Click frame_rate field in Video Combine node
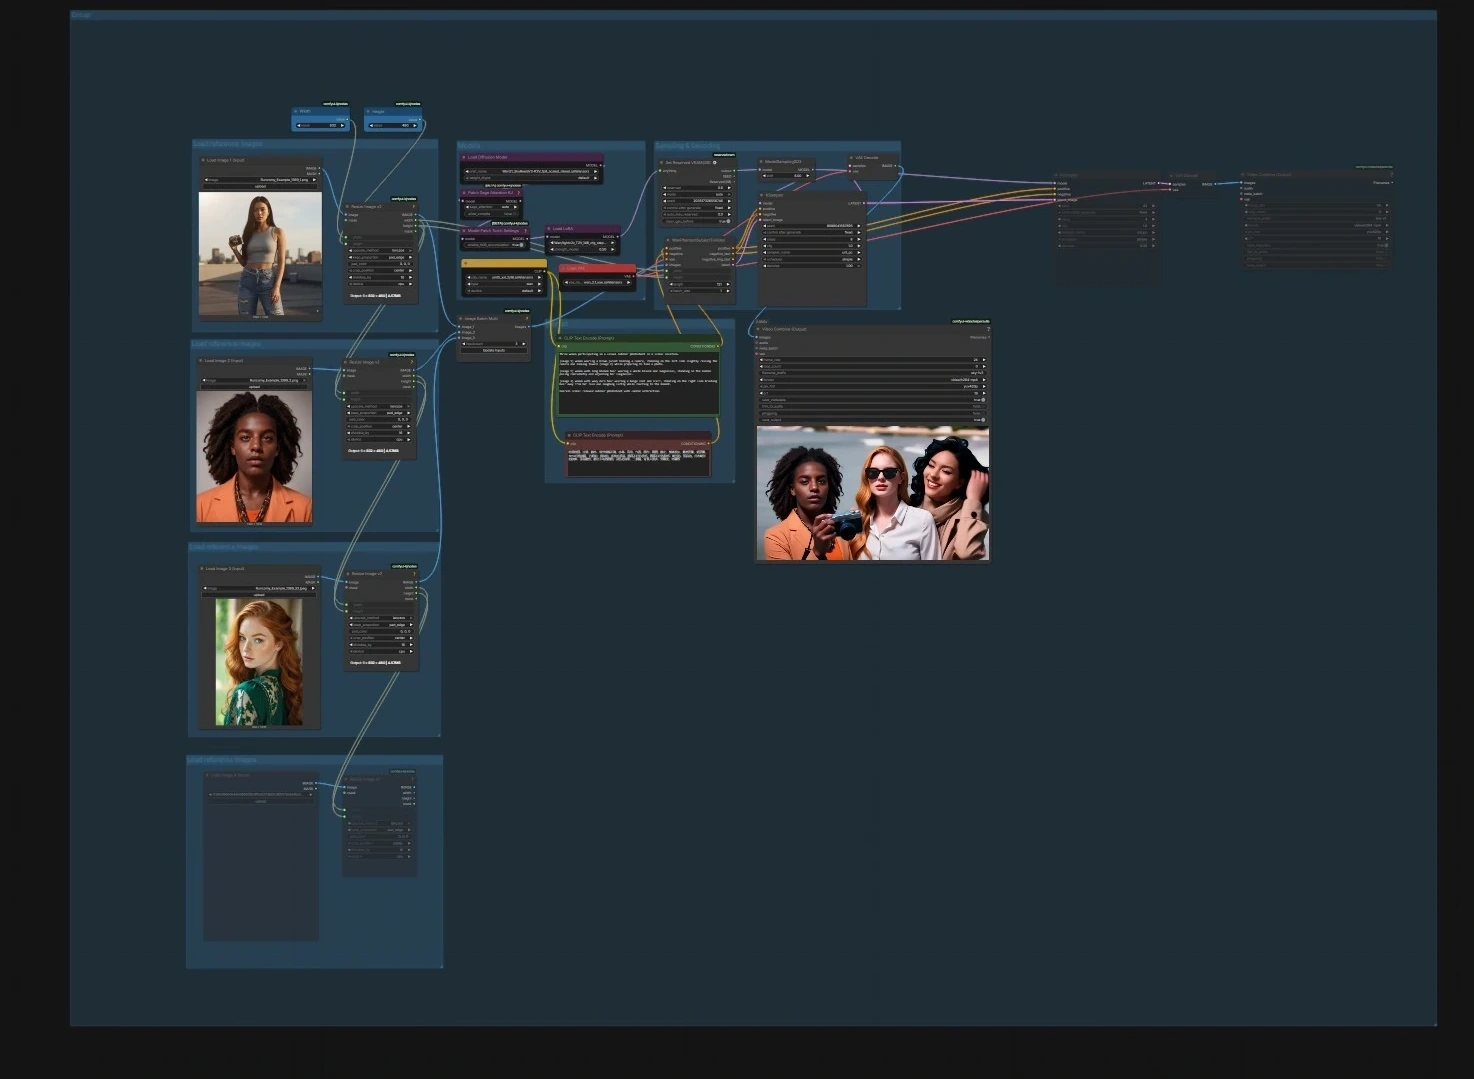This screenshot has height=1079, width=1474. pos(873,360)
